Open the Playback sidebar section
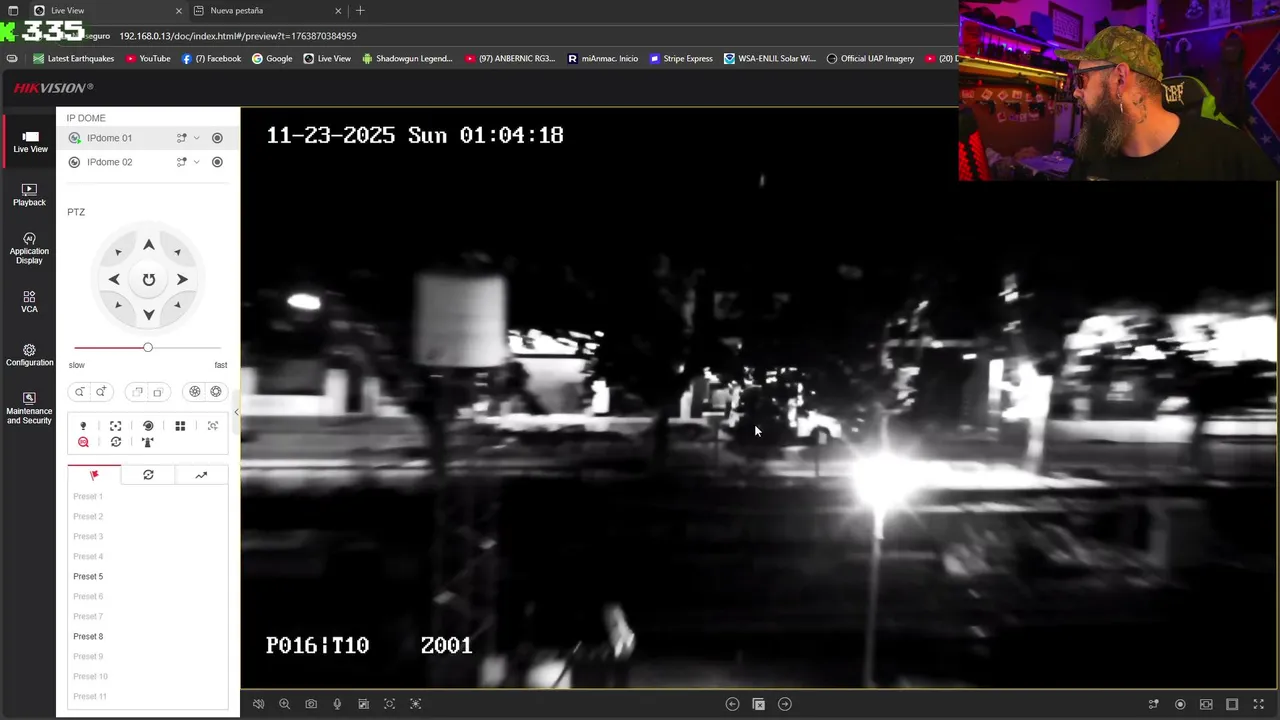 (x=29, y=195)
